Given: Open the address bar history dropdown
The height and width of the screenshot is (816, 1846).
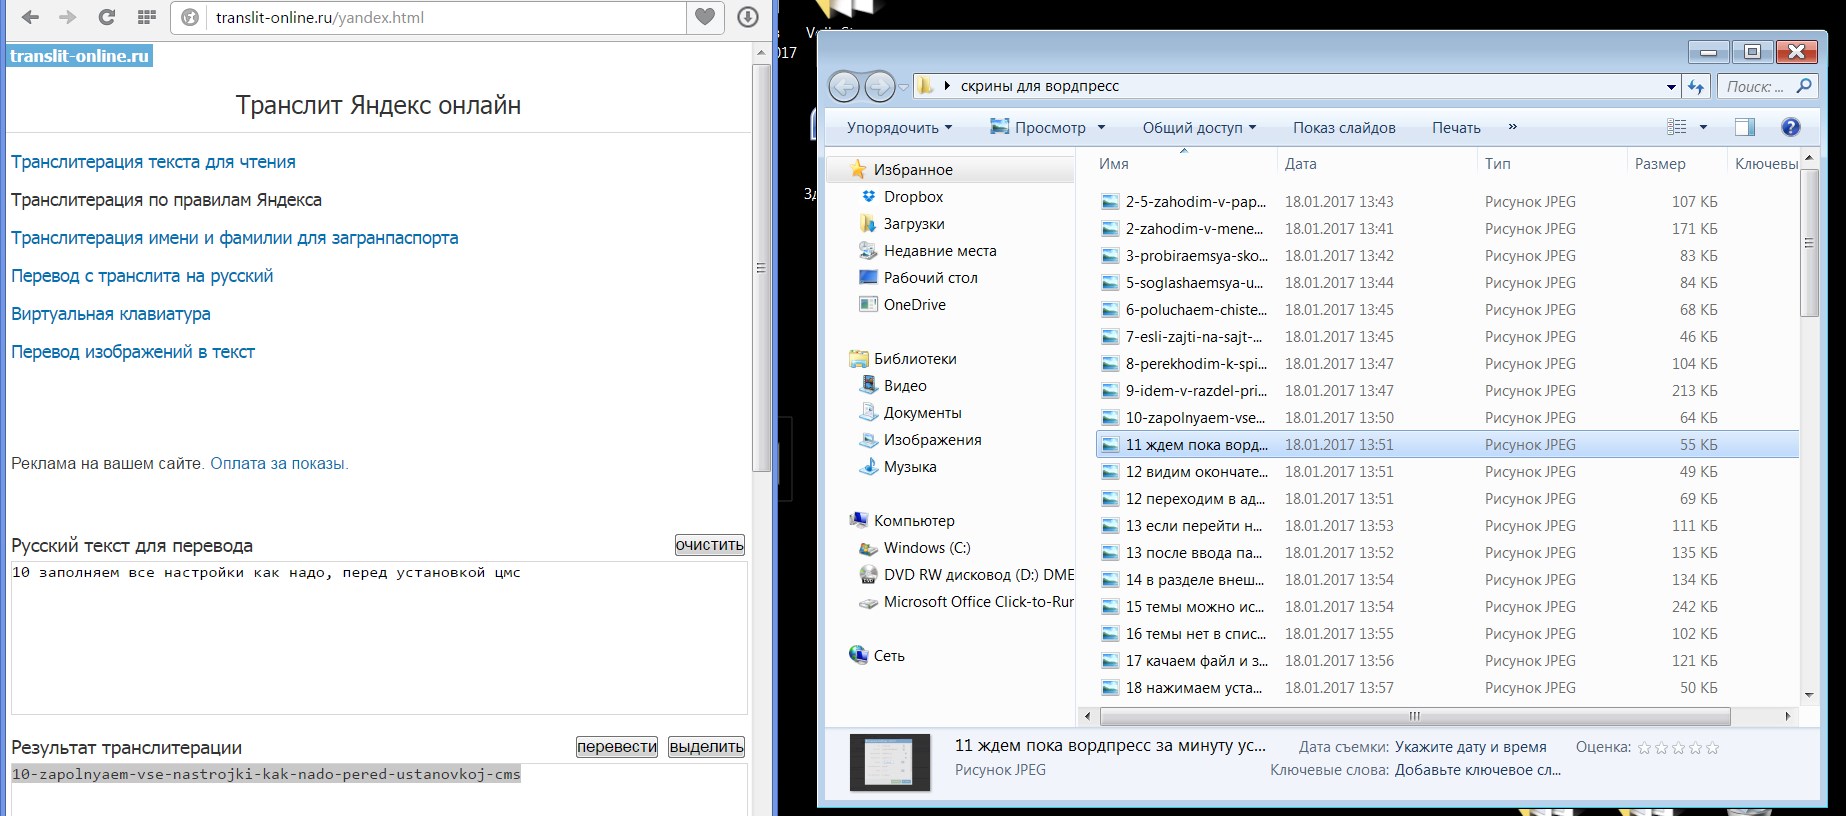Looking at the screenshot, I should pos(1671,87).
